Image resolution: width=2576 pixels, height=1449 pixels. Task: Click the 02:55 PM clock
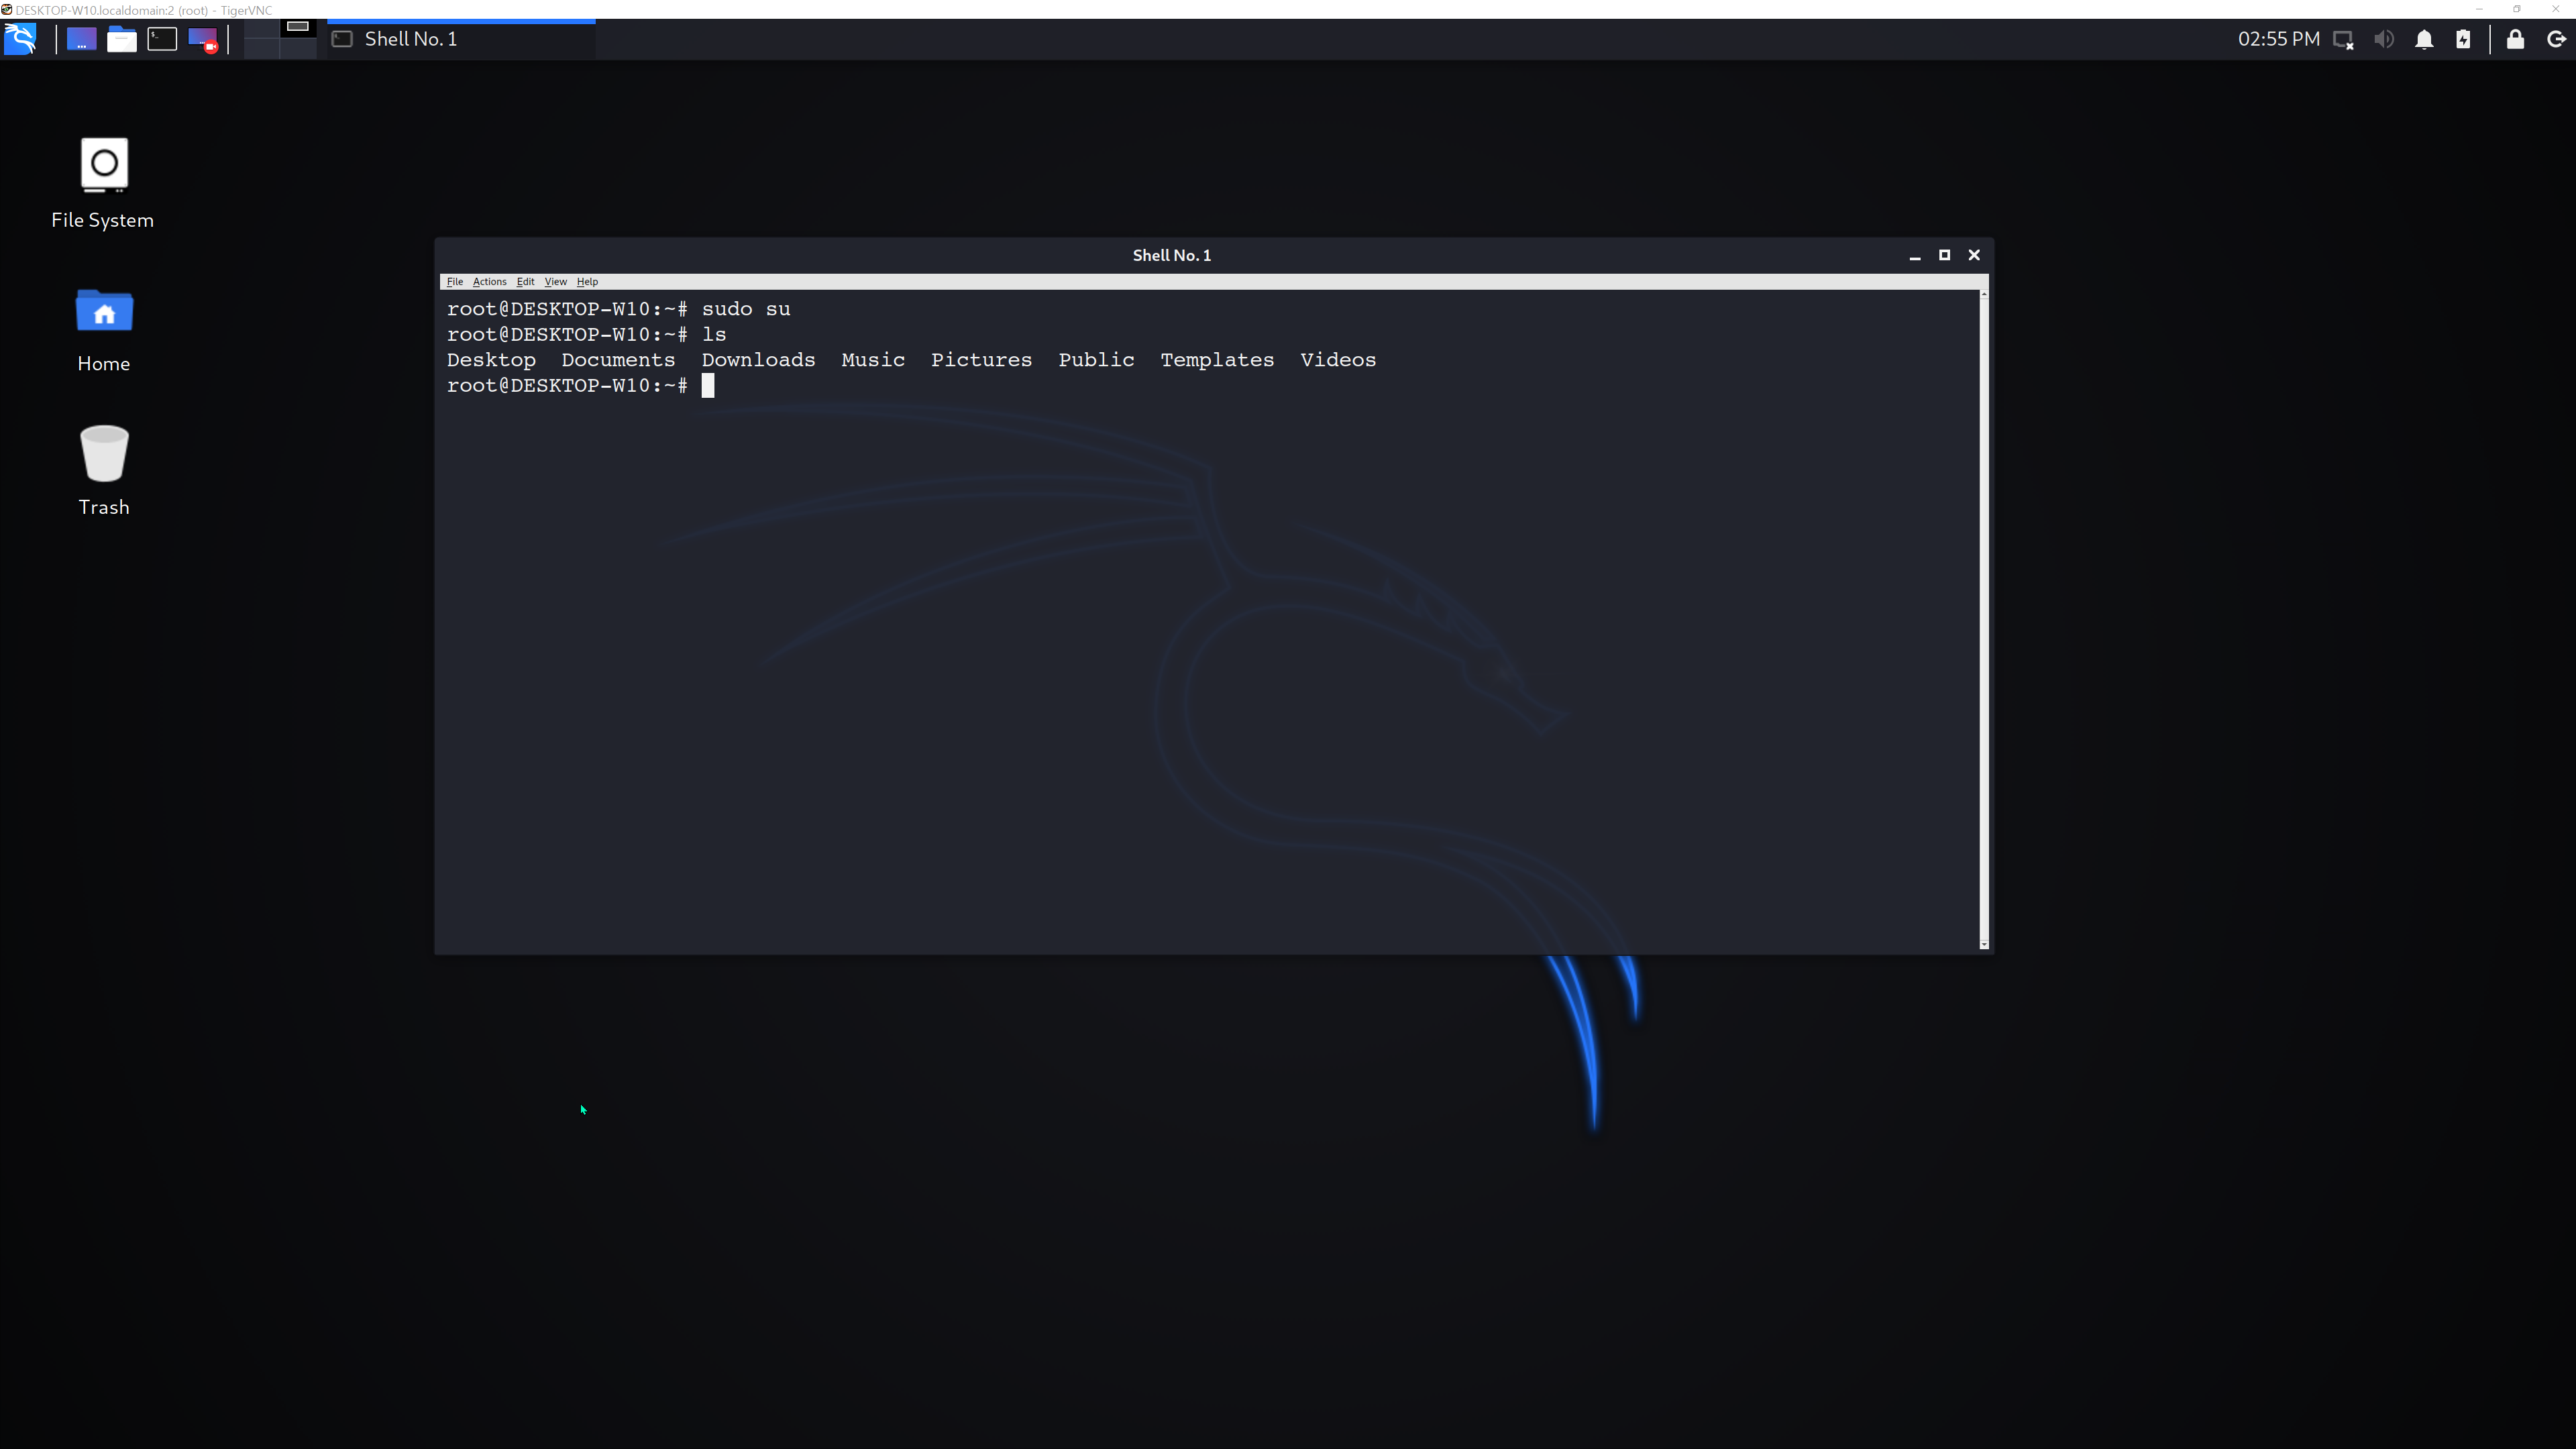click(x=2278, y=39)
